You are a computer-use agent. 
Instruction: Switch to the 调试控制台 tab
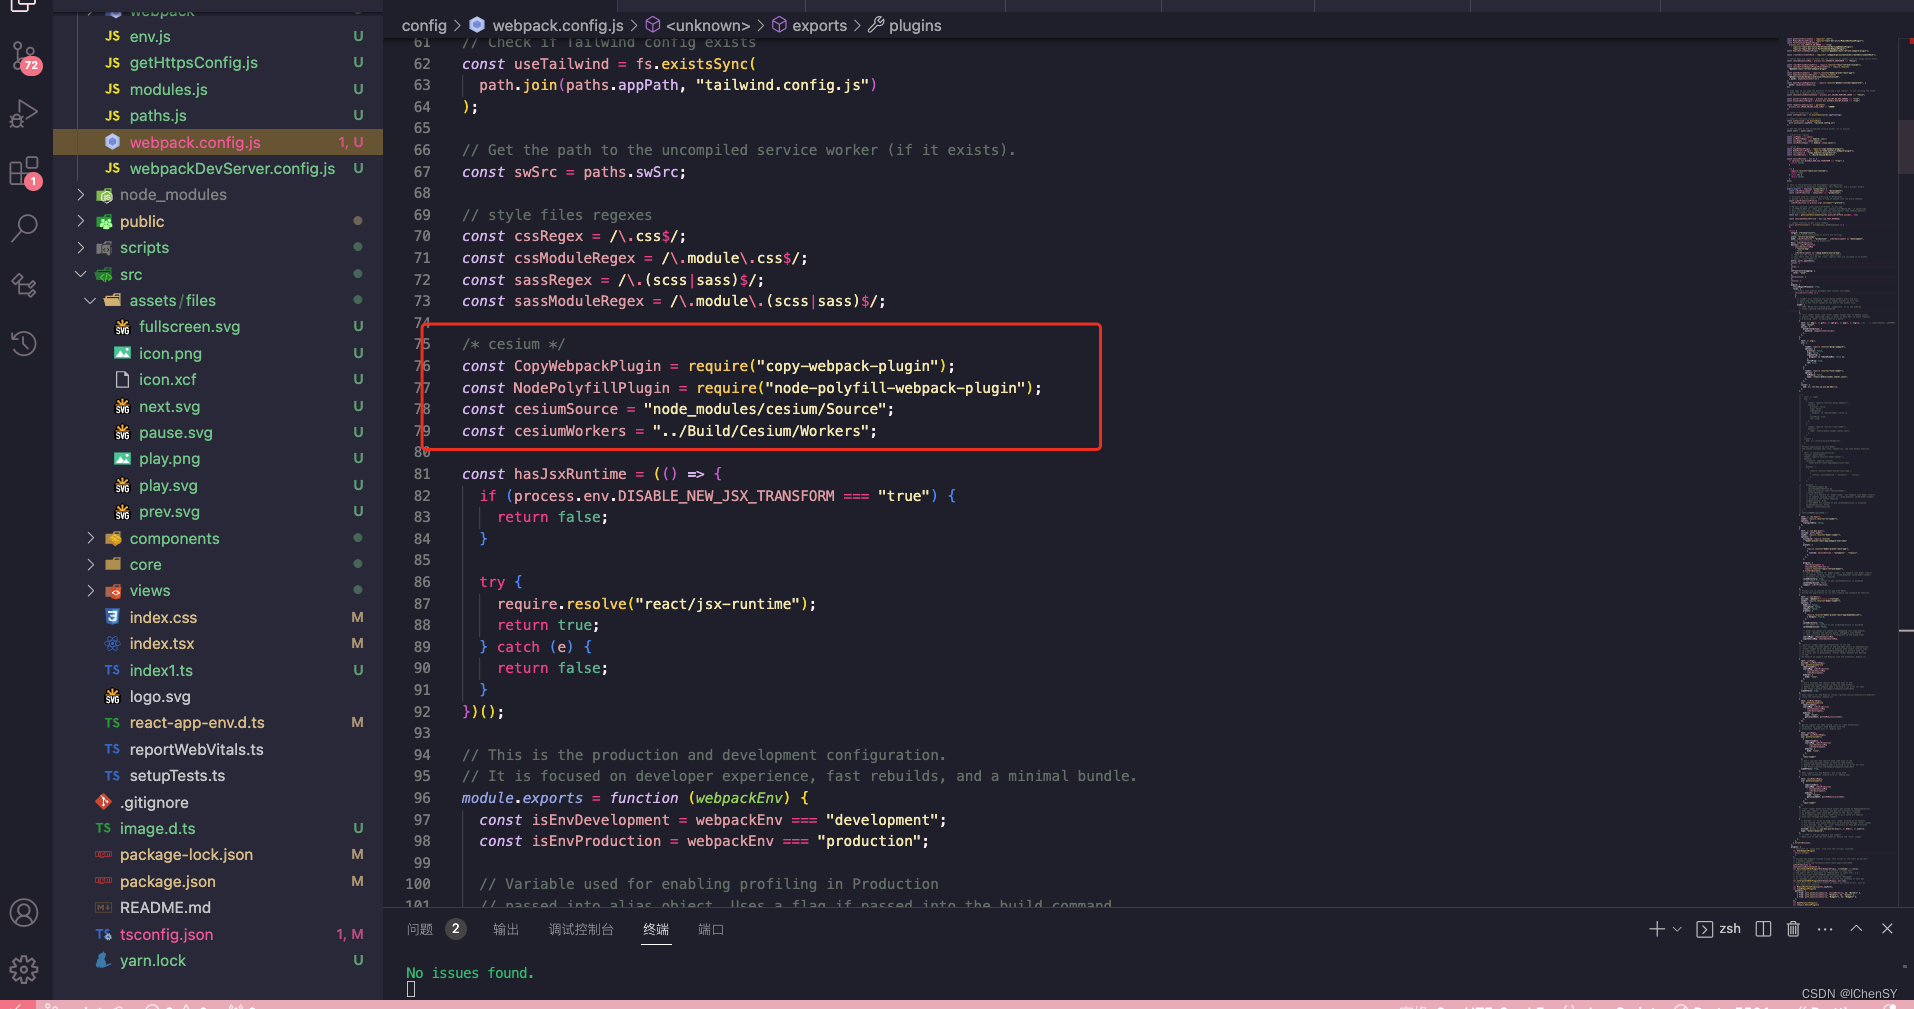tap(581, 929)
